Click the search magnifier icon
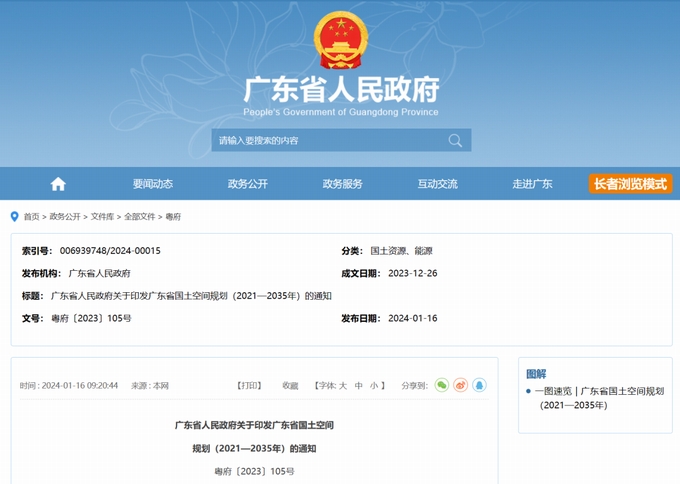 [455, 140]
